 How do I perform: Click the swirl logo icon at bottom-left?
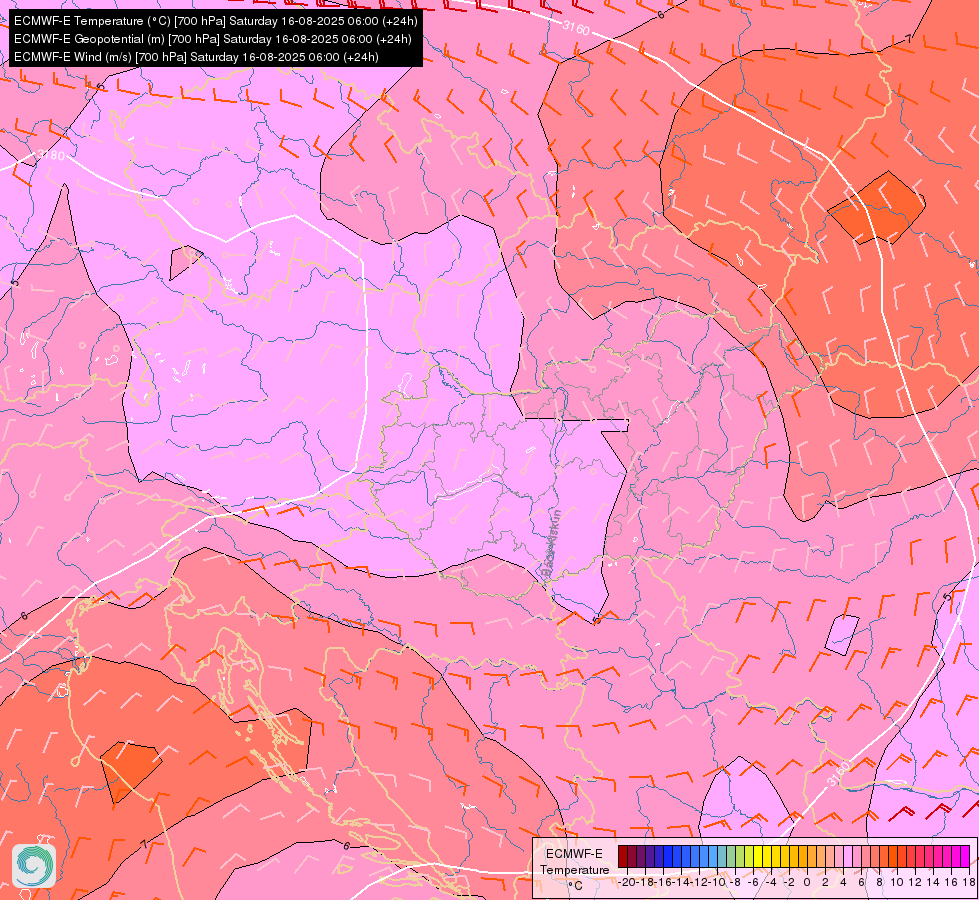(34, 866)
